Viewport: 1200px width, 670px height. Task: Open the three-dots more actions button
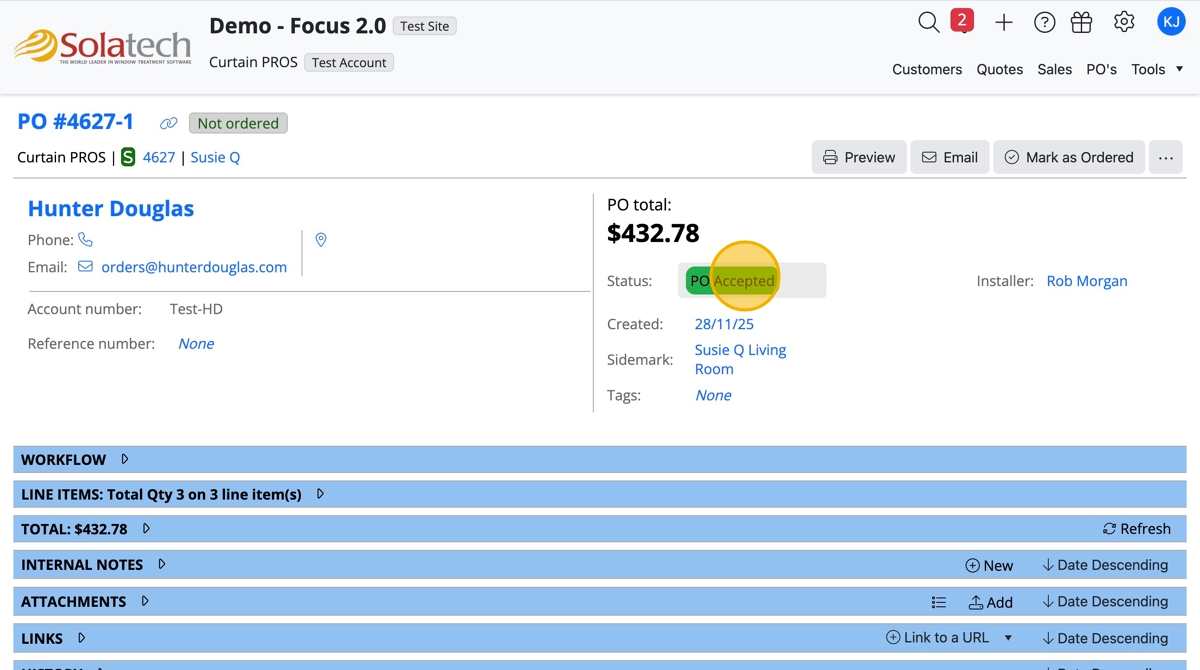pos(1165,157)
